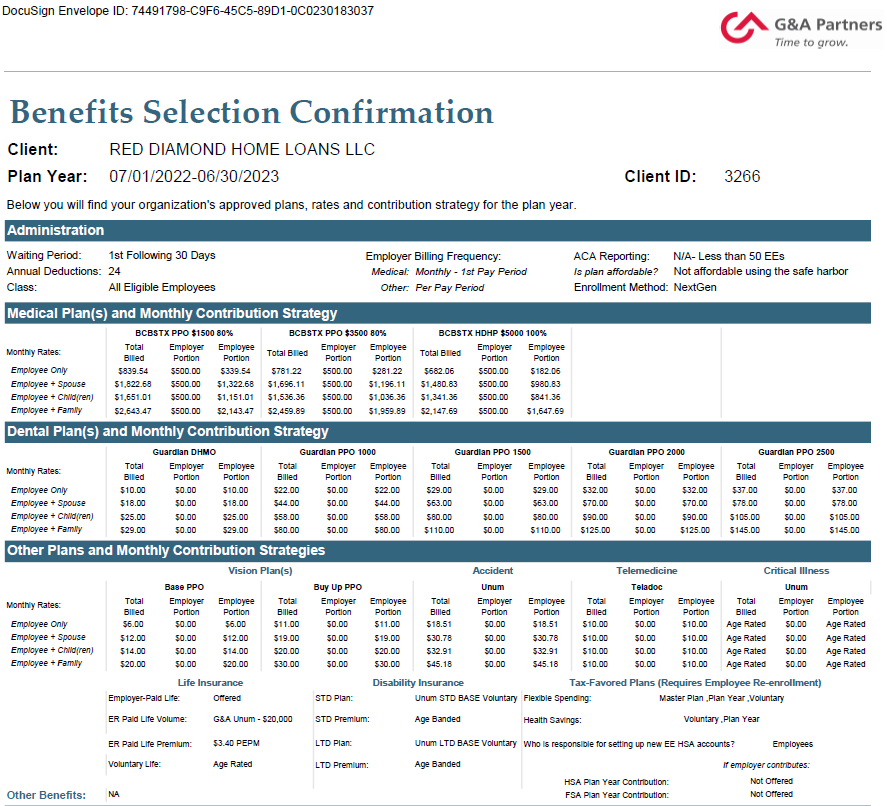
Task: Click Tax-Favored Plans heading
Action: pyautogui.click(x=695, y=683)
